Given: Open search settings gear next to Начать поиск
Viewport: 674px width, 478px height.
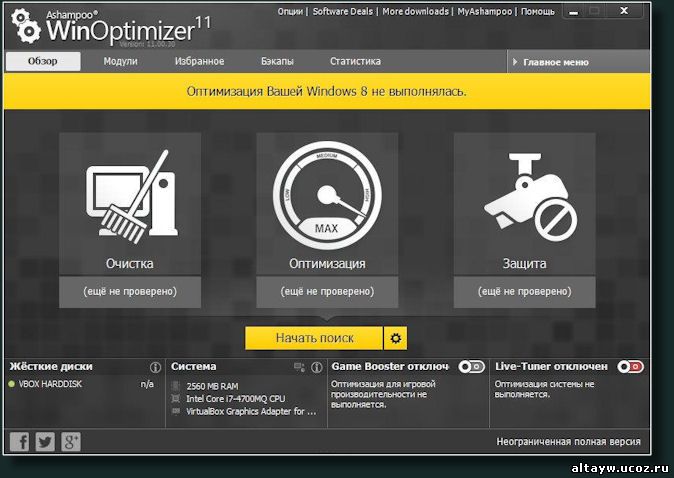Looking at the screenshot, I should (x=395, y=338).
